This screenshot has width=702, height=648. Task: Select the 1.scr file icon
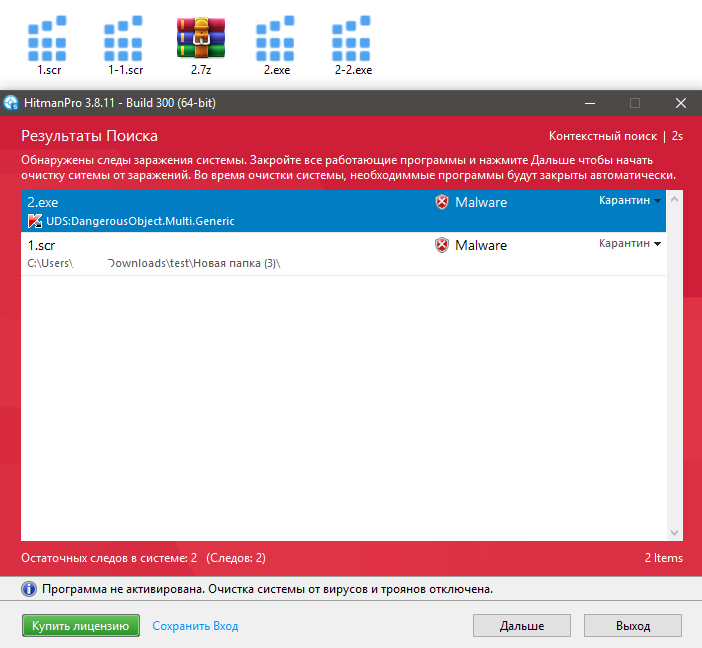click(47, 39)
